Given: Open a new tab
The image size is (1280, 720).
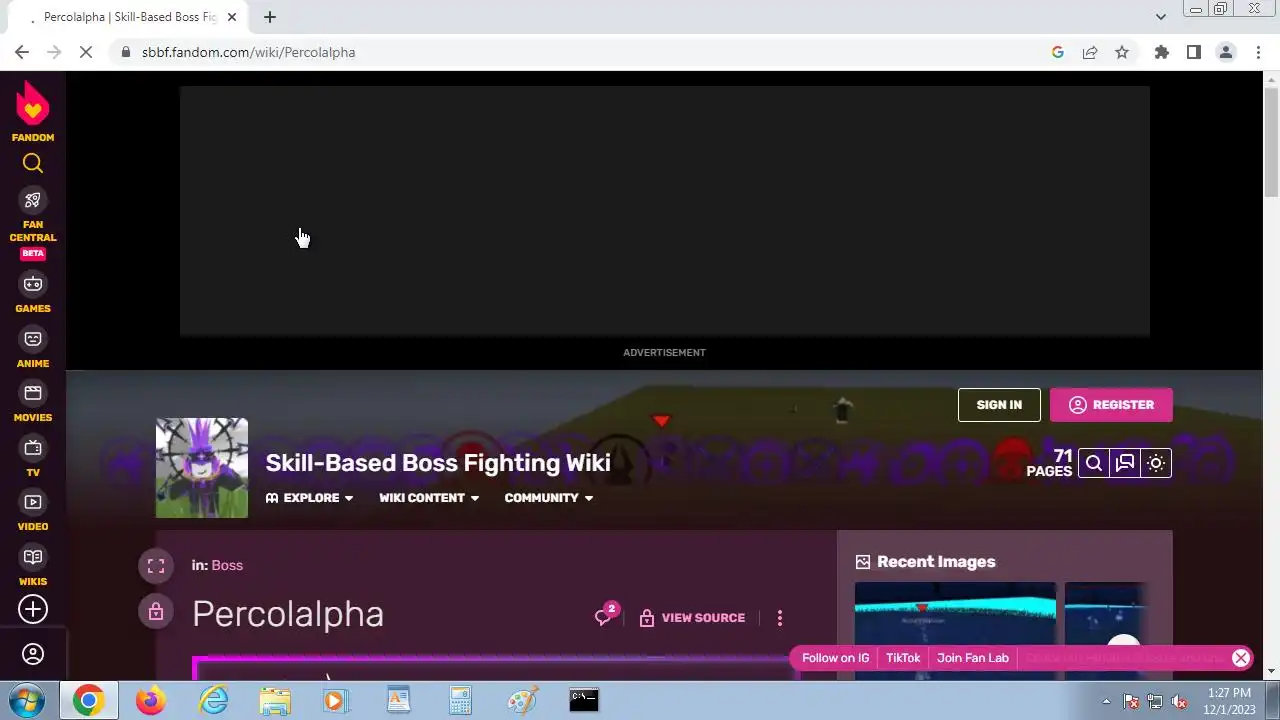Looking at the screenshot, I should [x=270, y=17].
